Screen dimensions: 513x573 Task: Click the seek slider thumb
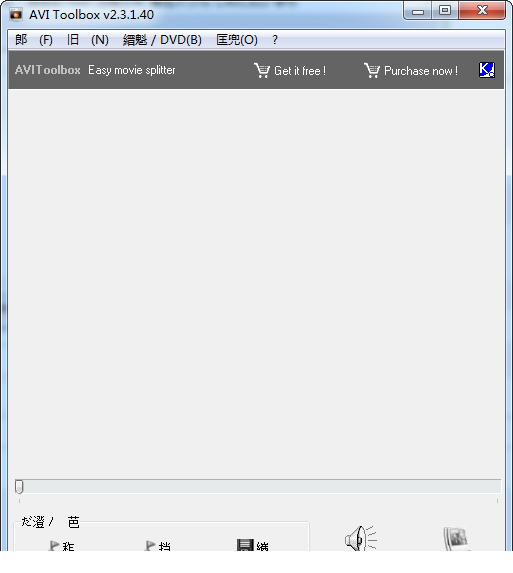click(x=19, y=486)
